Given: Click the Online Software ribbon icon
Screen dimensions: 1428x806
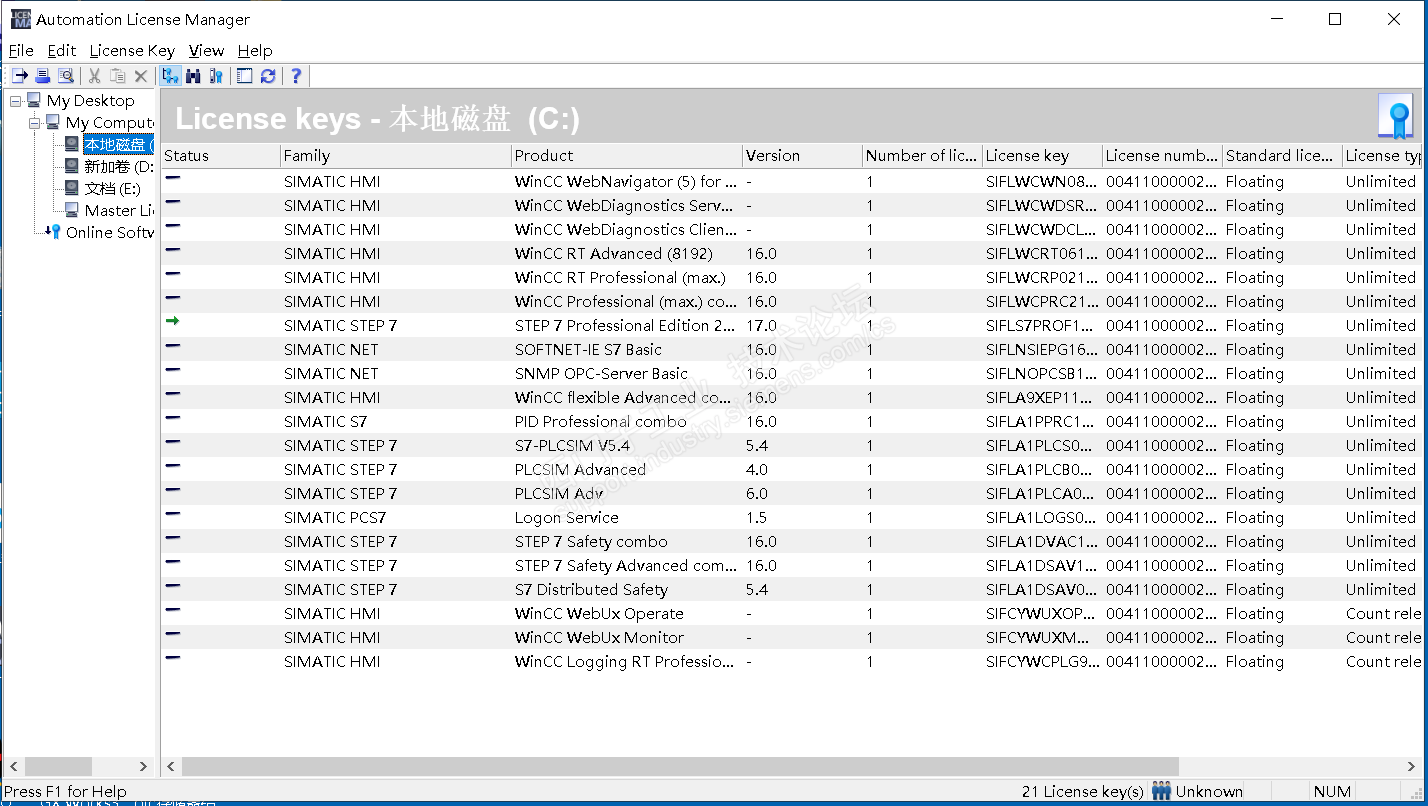Looking at the screenshot, I should (x=53, y=232).
